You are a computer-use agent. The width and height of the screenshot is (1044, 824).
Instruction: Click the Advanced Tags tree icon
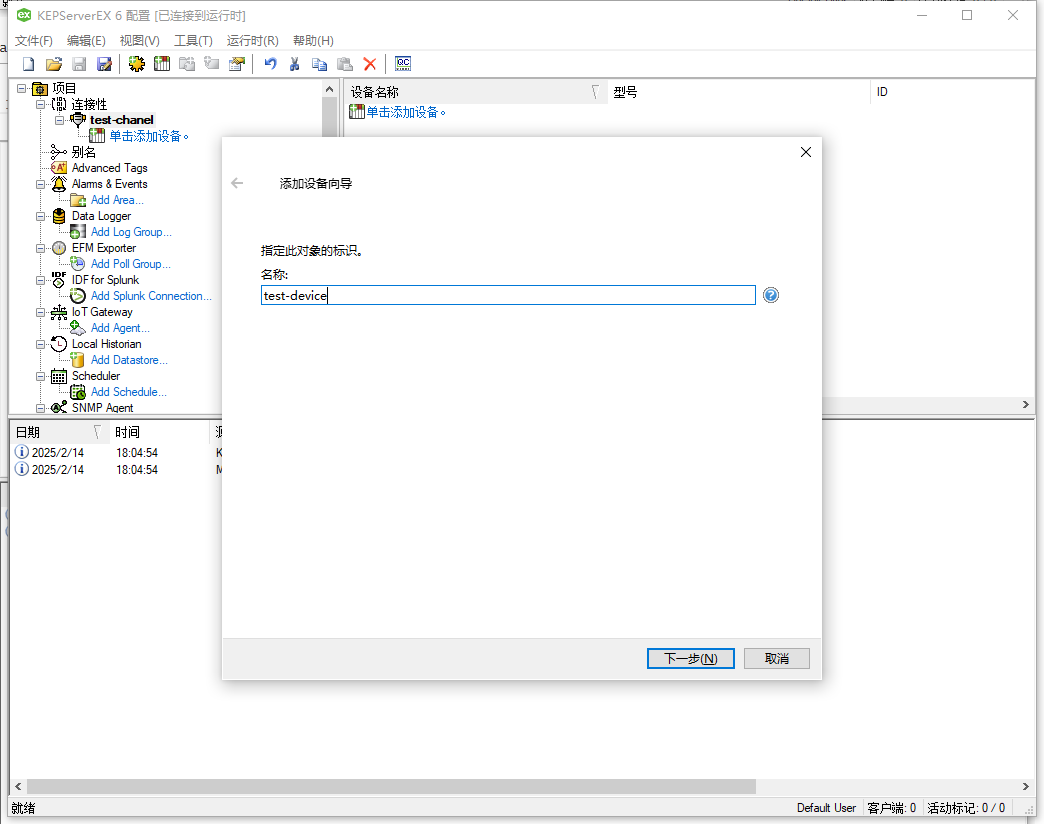(x=59, y=168)
